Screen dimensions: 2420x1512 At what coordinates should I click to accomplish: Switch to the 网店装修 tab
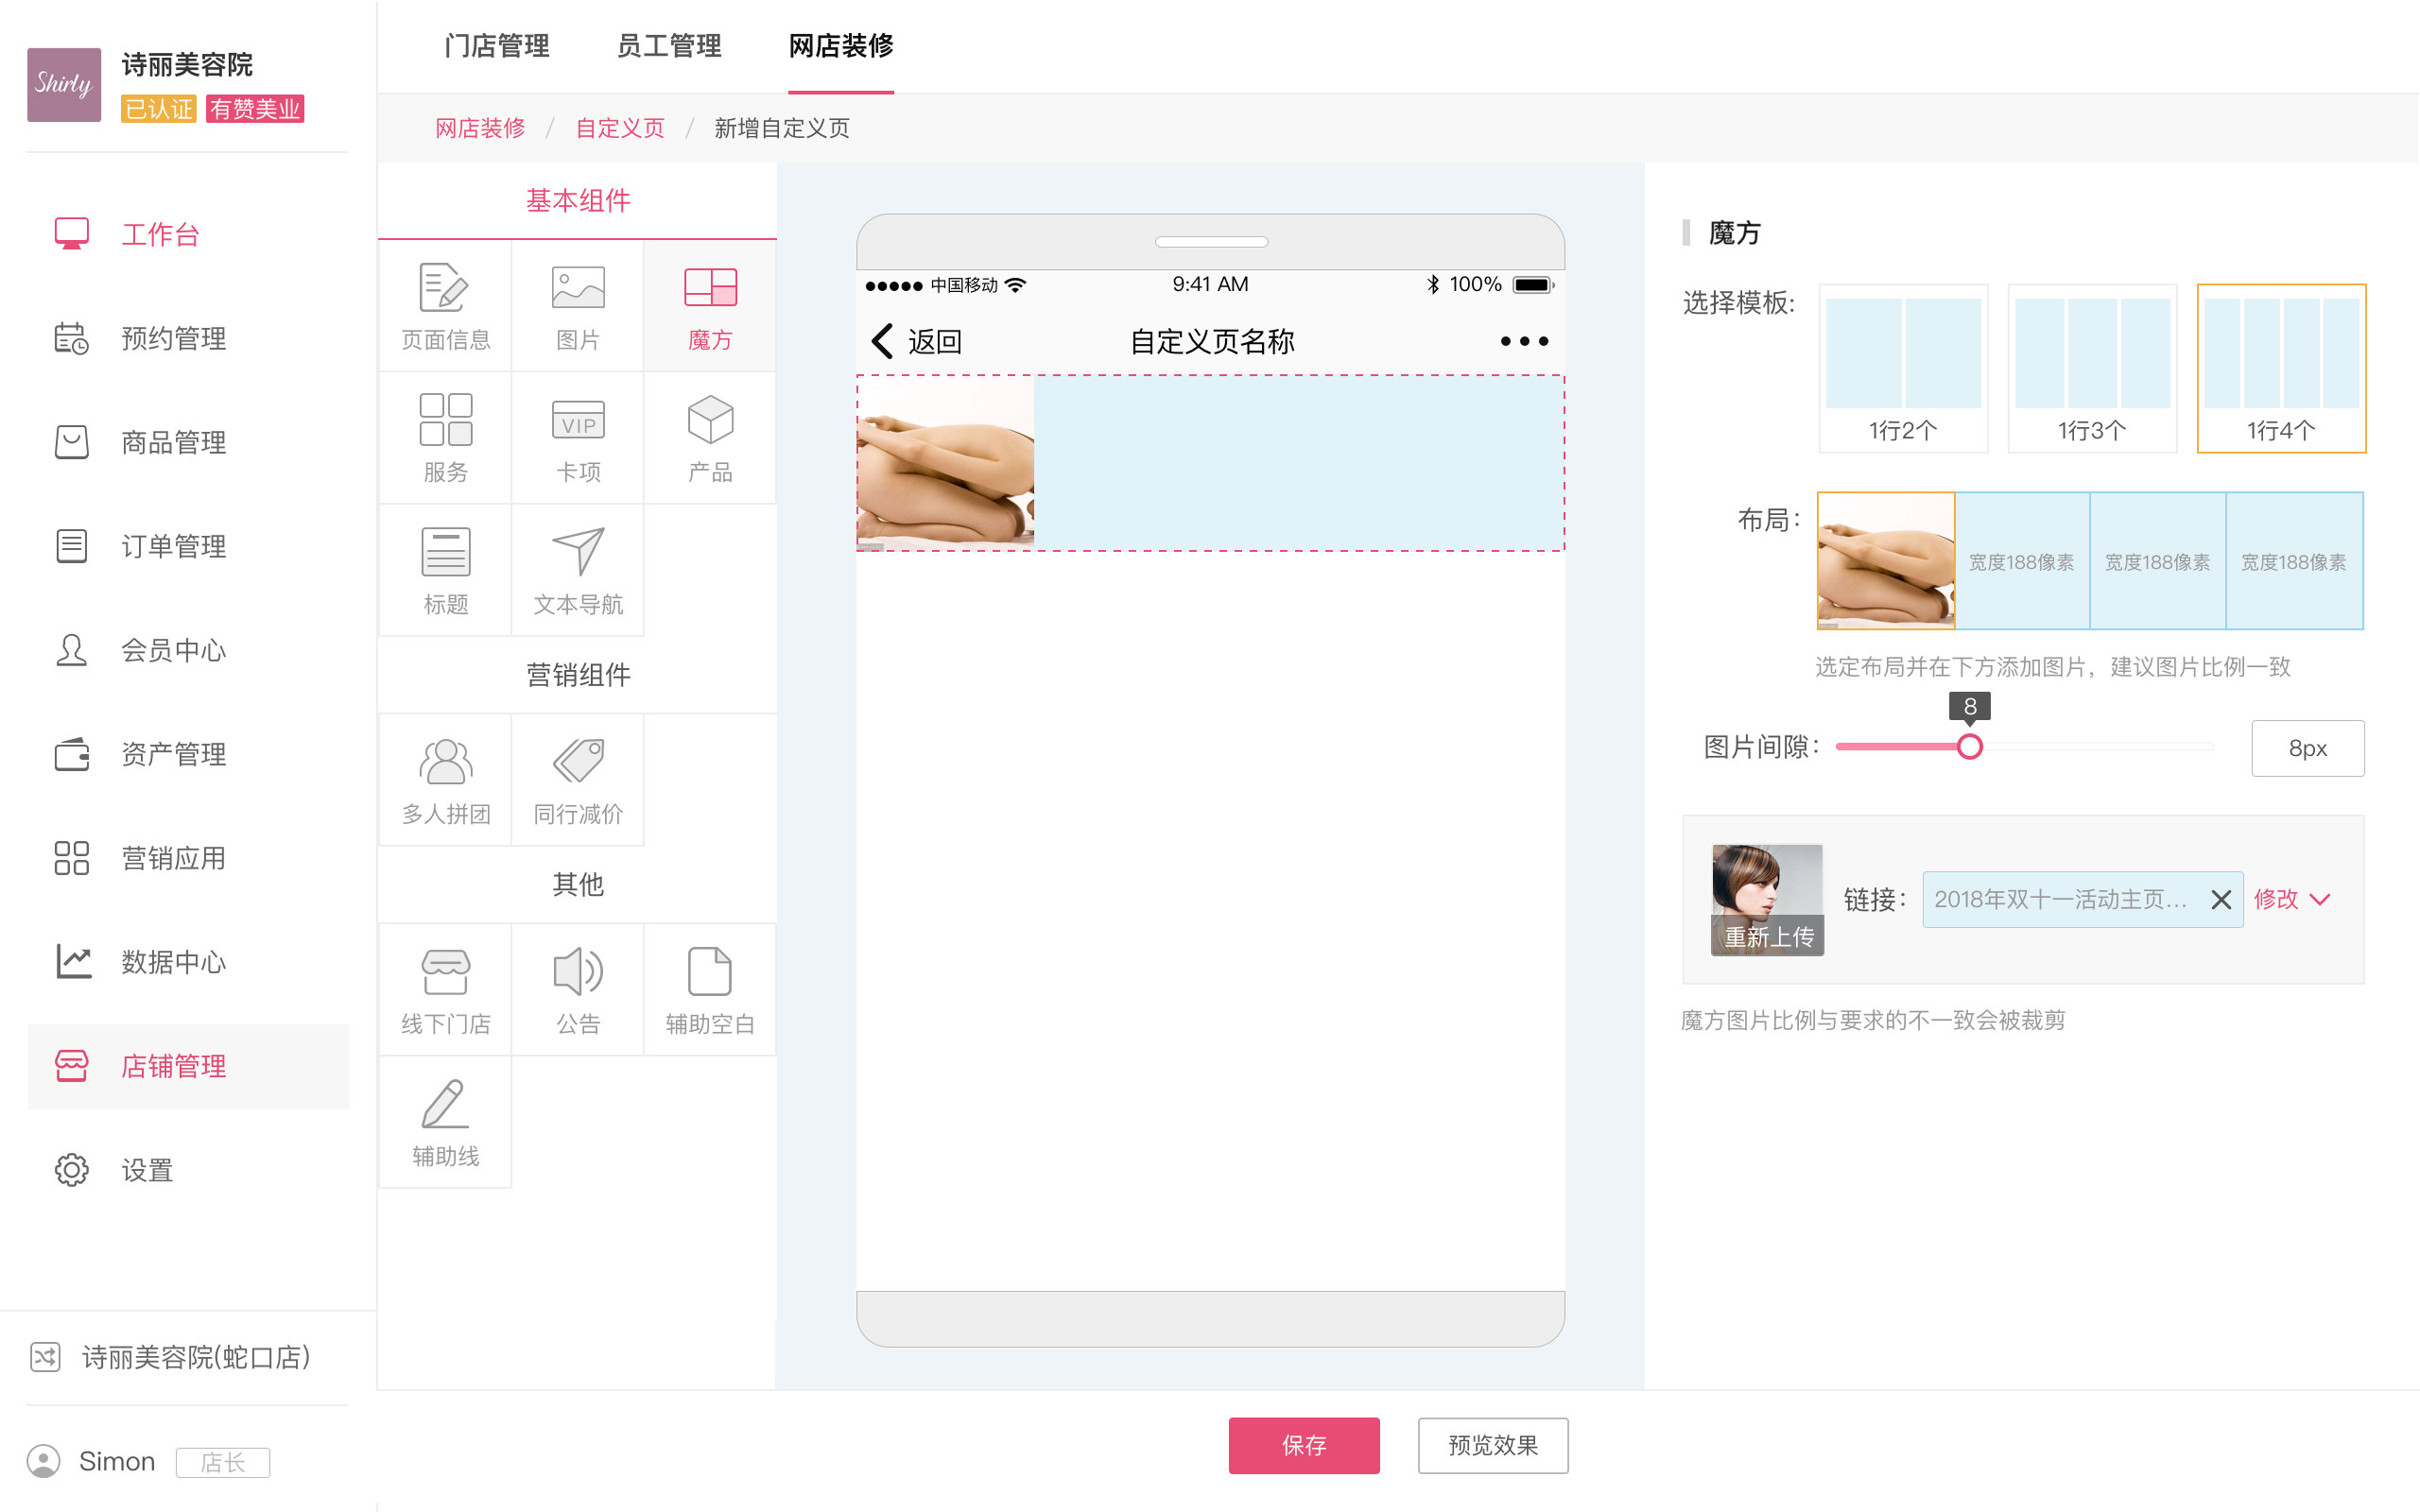click(841, 46)
